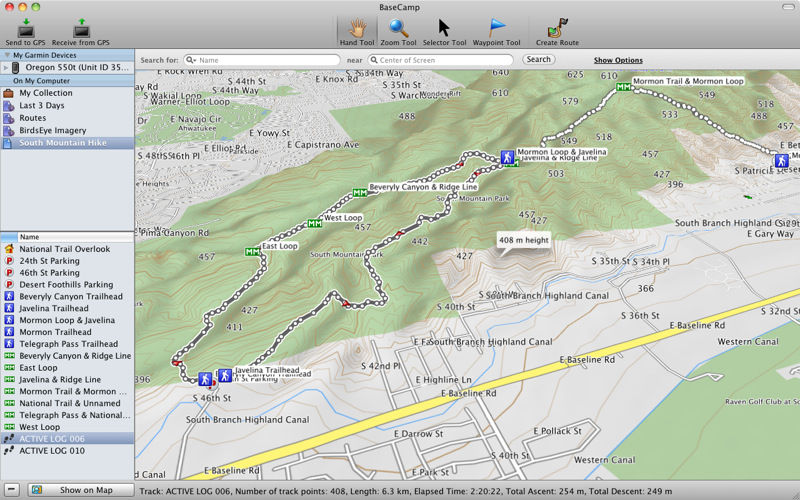Click the briefcase icon beside My Collection
Viewport: 800px width, 500px height.
point(8,93)
